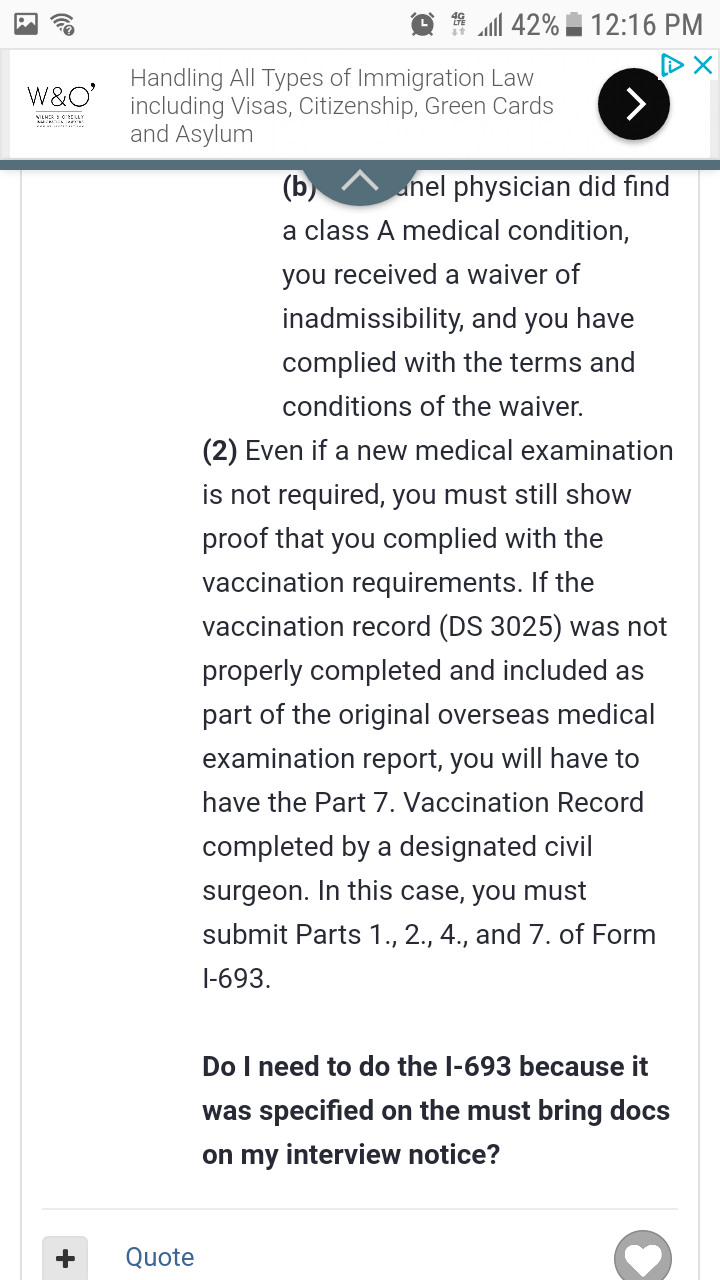Tap the paragraph starting with (2) Even if
This screenshot has height=1280, width=720.
click(x=438, y=714)
